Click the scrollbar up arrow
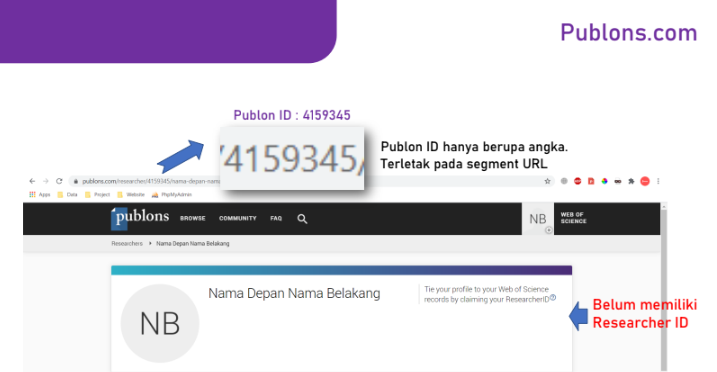The width and height of the screenshot is (717, 372). point(663,207)
